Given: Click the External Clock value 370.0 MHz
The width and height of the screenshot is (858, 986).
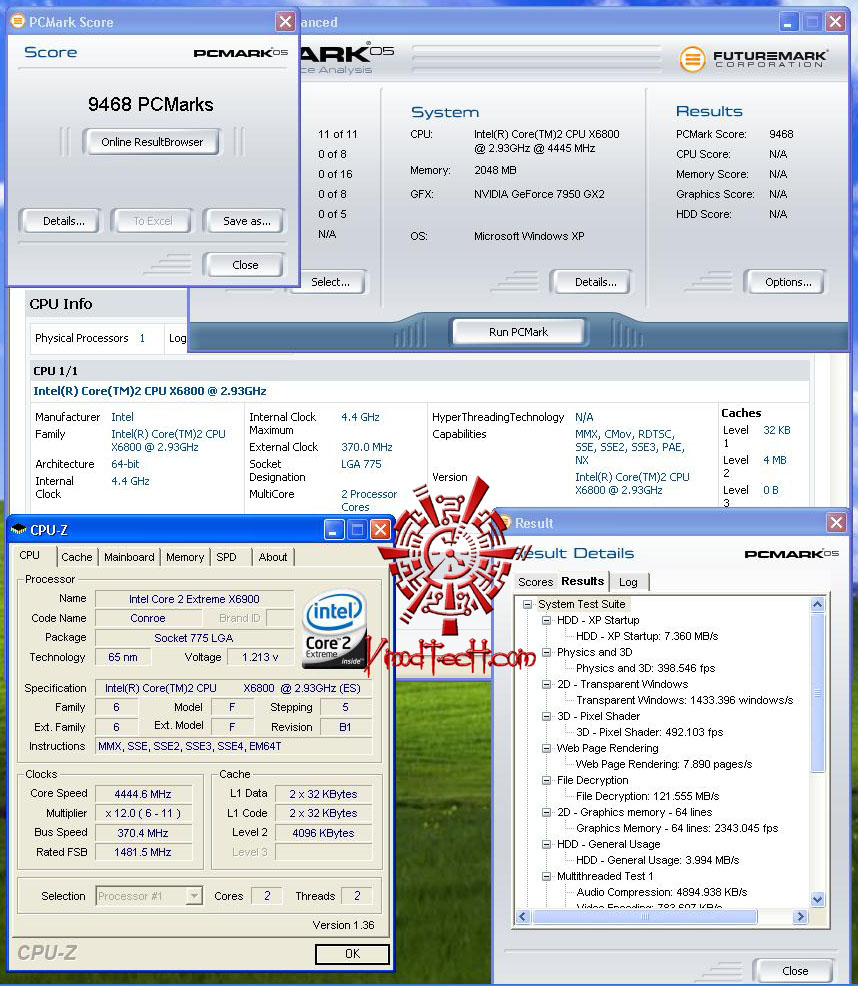Looking at the screenshot, I should click(367, 447).
